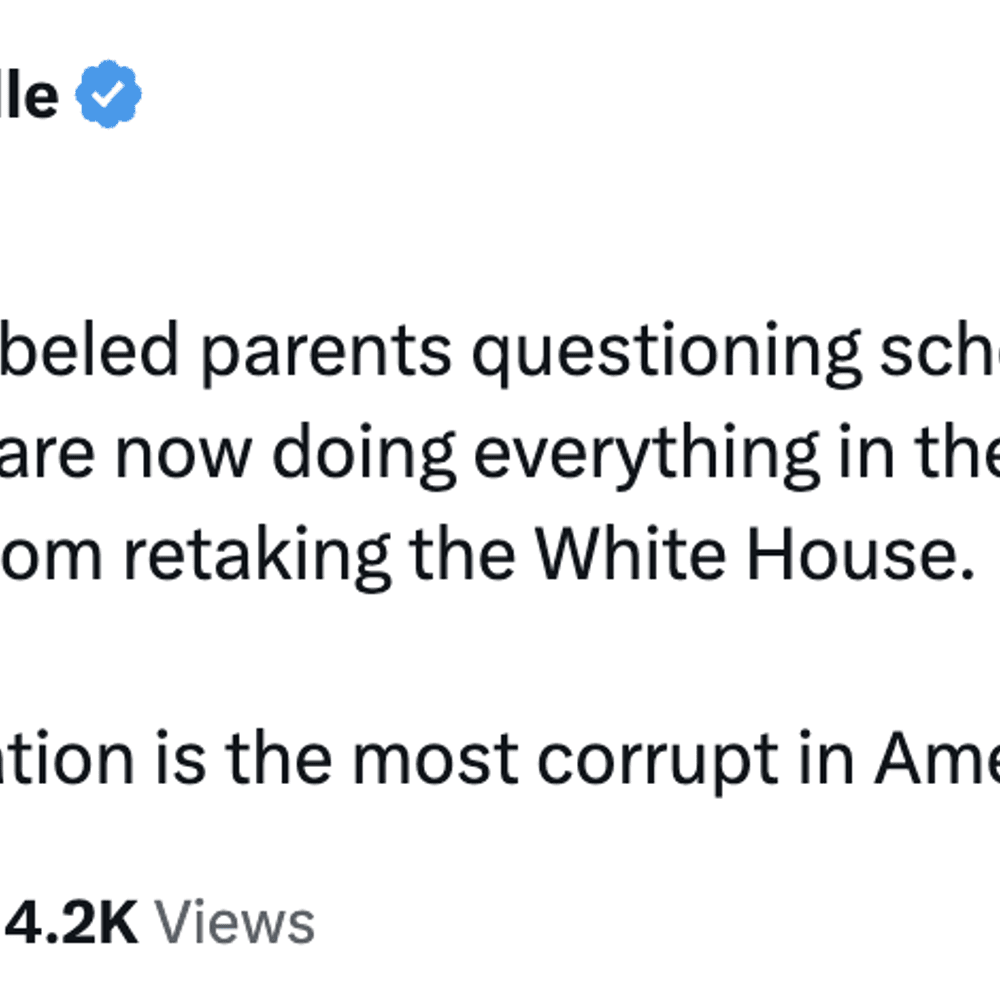
Task: Click the word "White" in the third line
Action: 630,554
